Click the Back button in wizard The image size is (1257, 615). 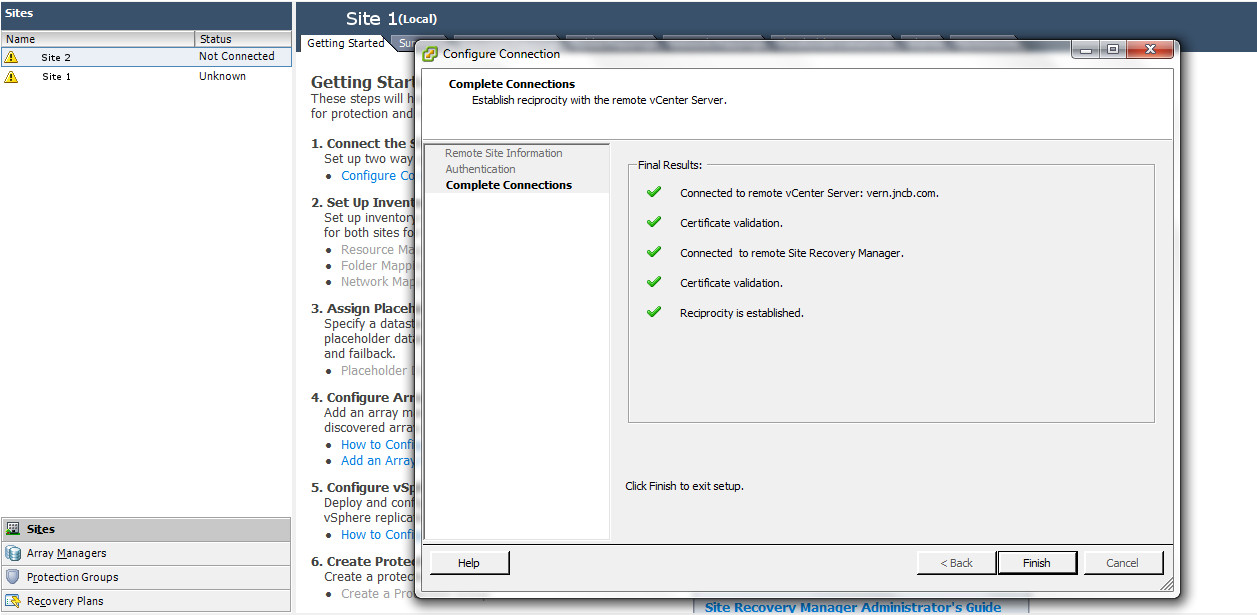(x=956, y=563)
